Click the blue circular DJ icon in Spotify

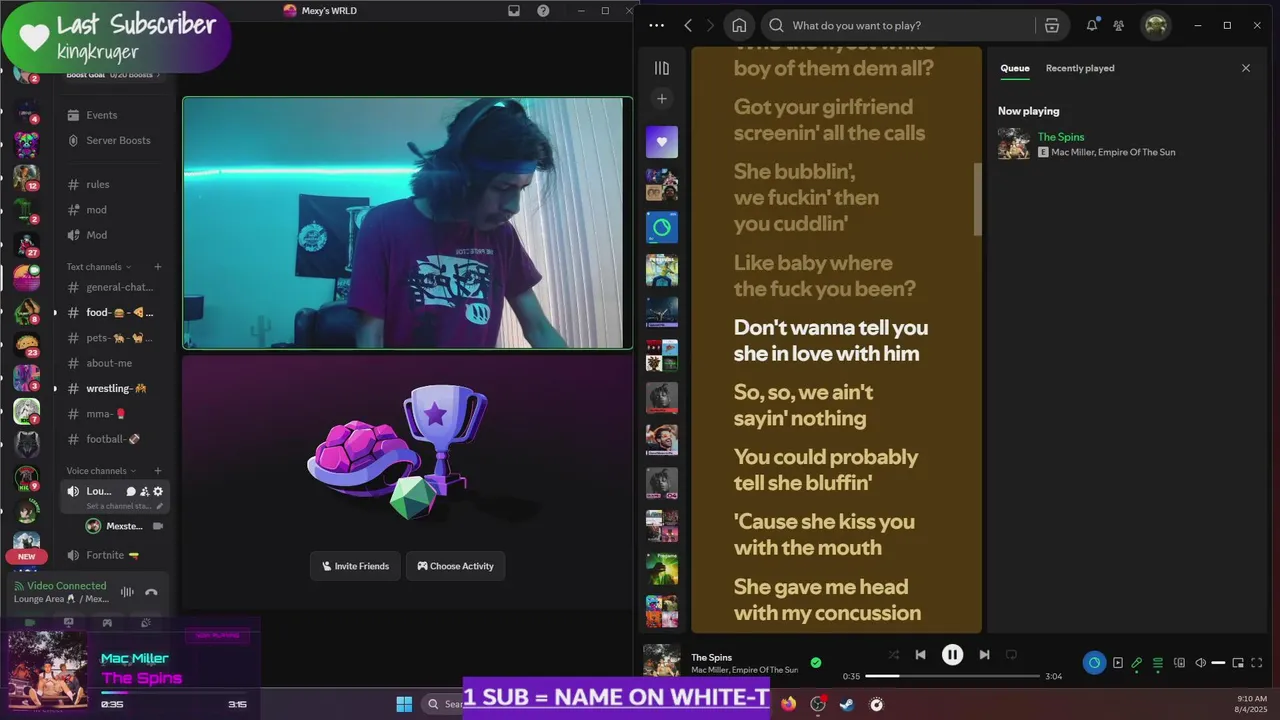click(x=1094, y=663)
